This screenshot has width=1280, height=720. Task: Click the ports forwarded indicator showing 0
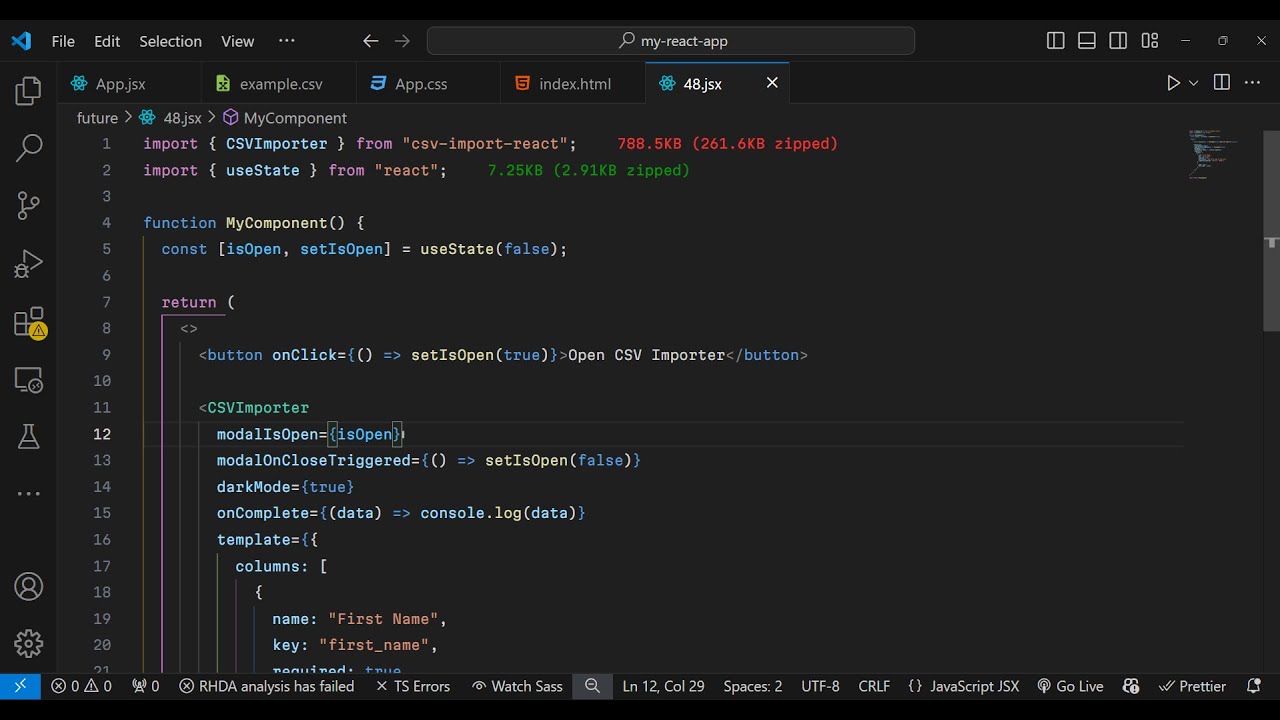click(x=145, y=686)
